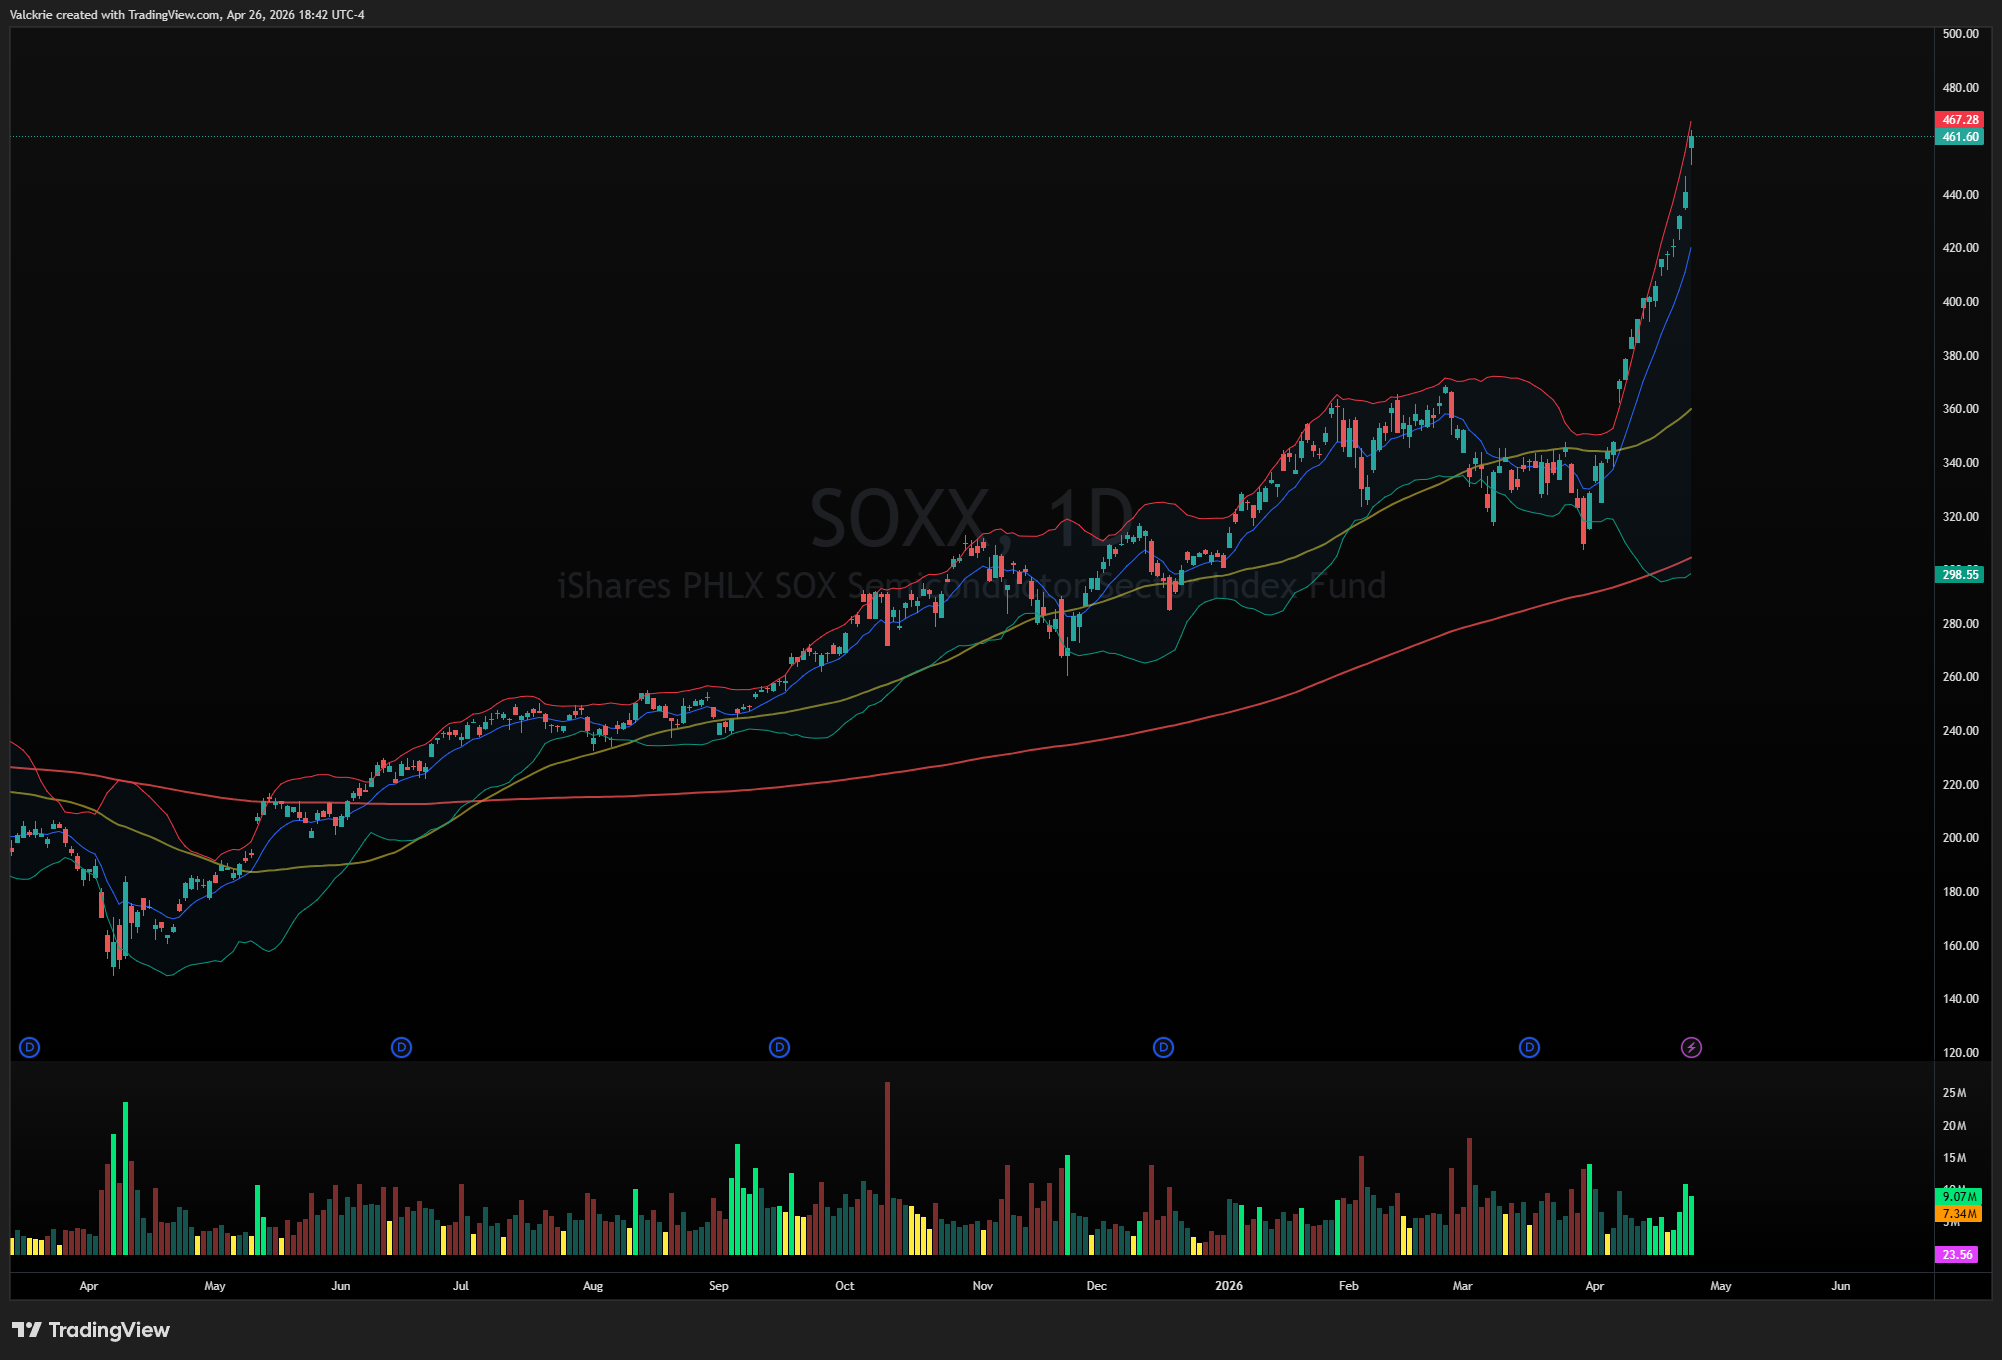Click the red 467.28 price label

tap(1959, 120)
